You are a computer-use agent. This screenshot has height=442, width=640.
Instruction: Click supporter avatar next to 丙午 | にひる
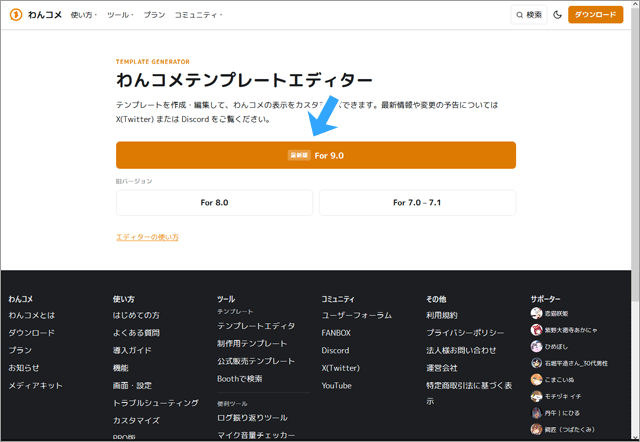(x=536, y=413)
